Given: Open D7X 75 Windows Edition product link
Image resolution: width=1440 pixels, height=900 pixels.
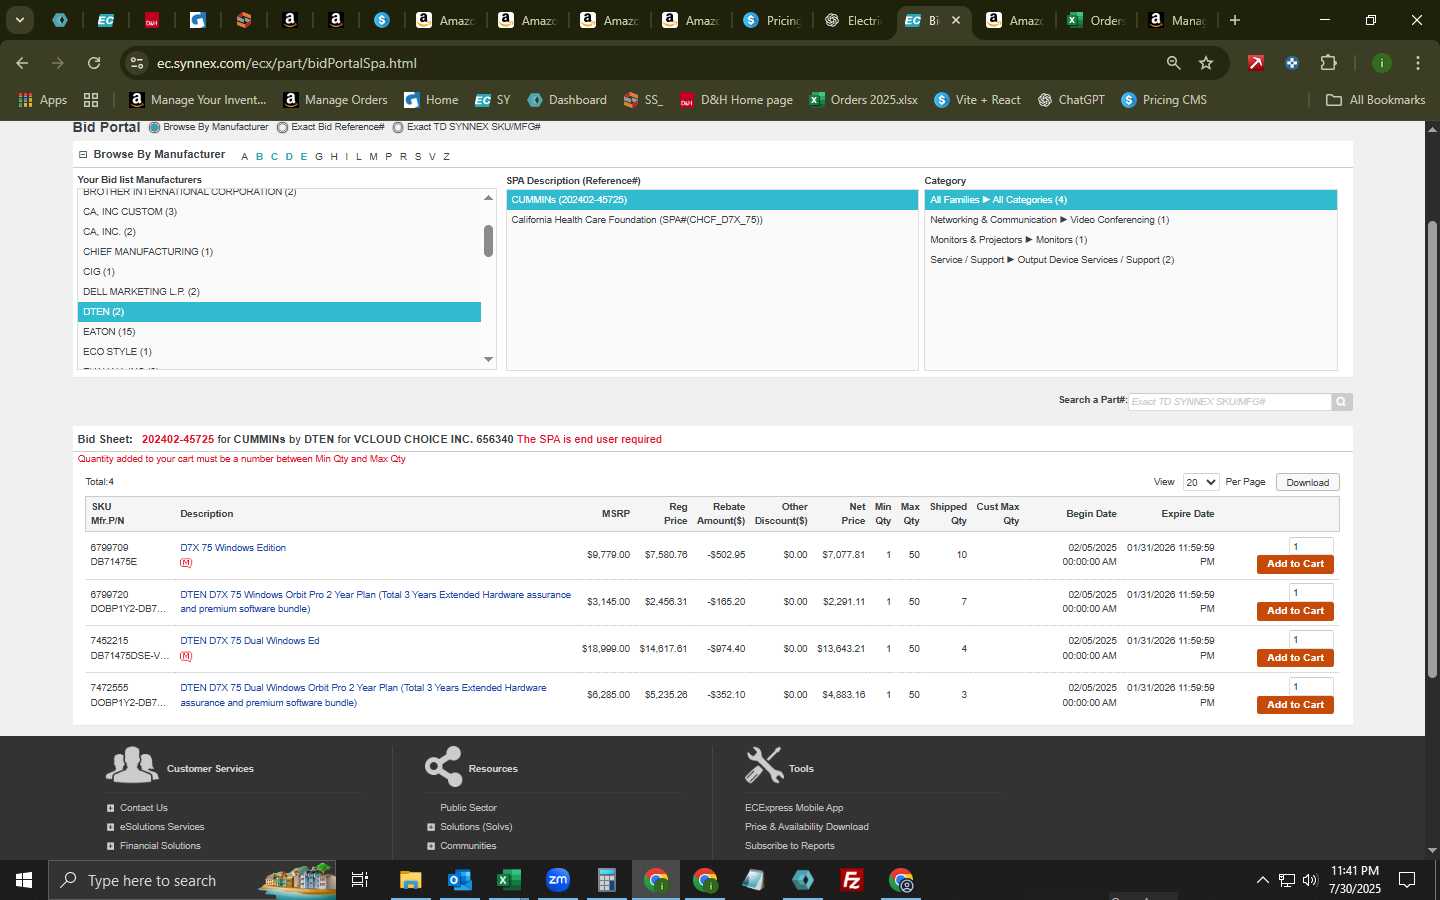Looking at the screenshot, I should click(x=233, y=548).
